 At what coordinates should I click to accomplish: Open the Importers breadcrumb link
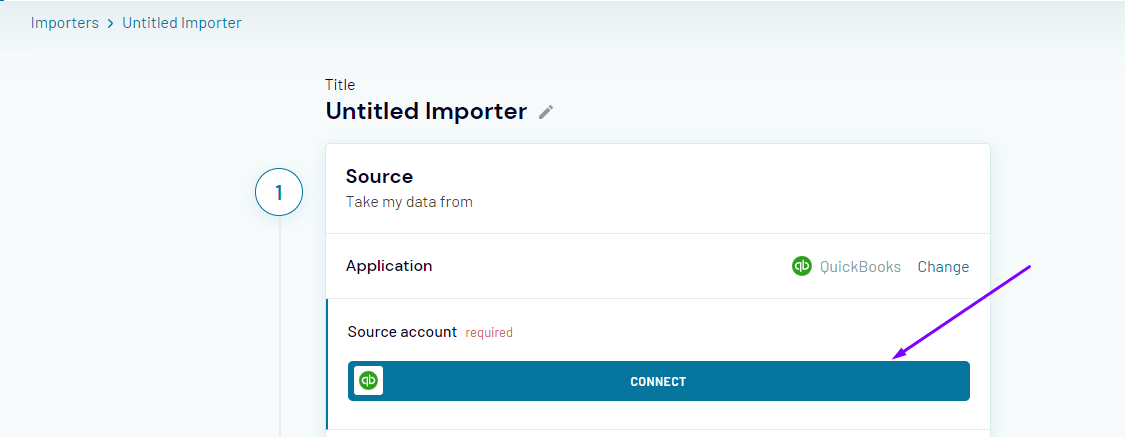click(x=65, y=23)
